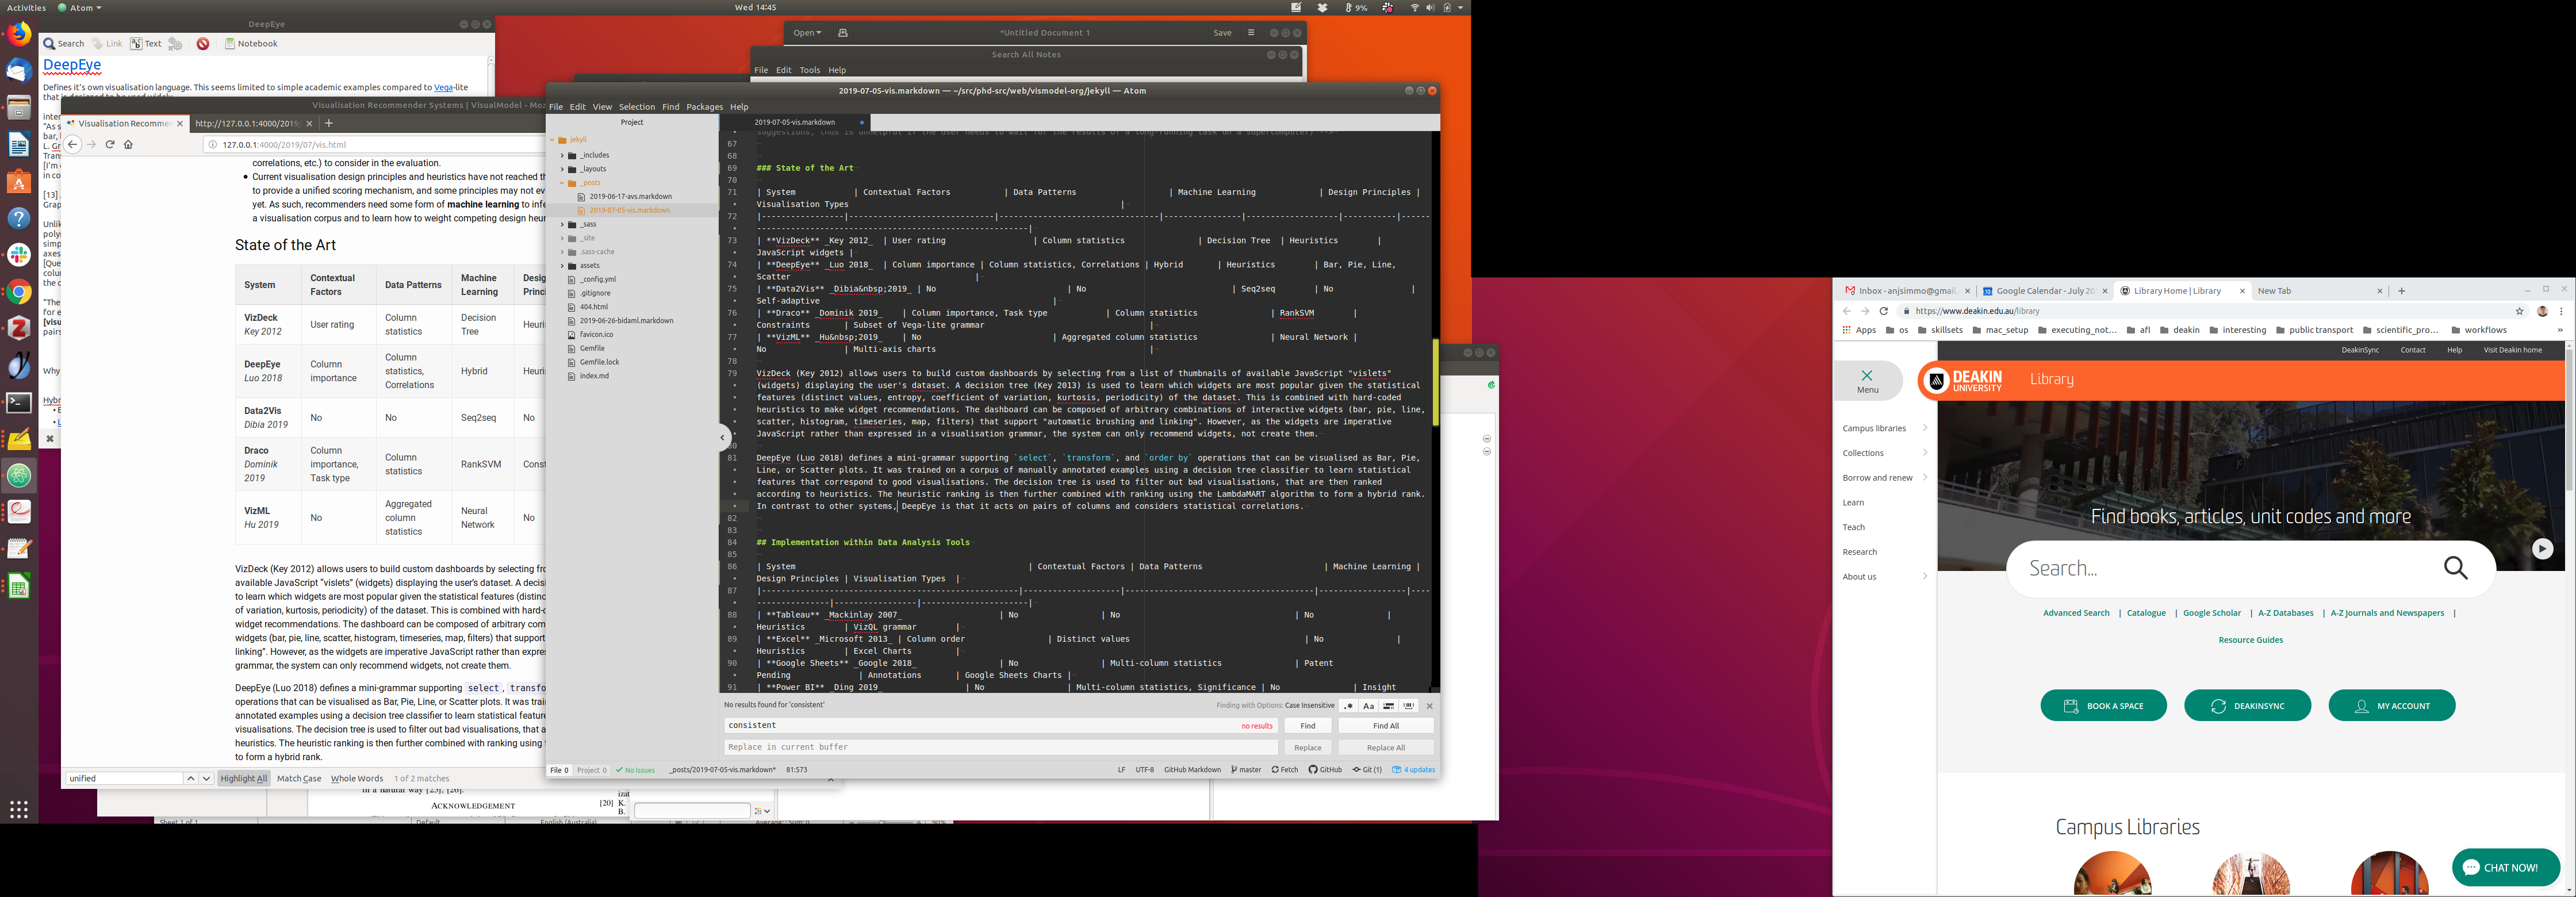Click Find All button in Atom

[x=1385, y=726]
